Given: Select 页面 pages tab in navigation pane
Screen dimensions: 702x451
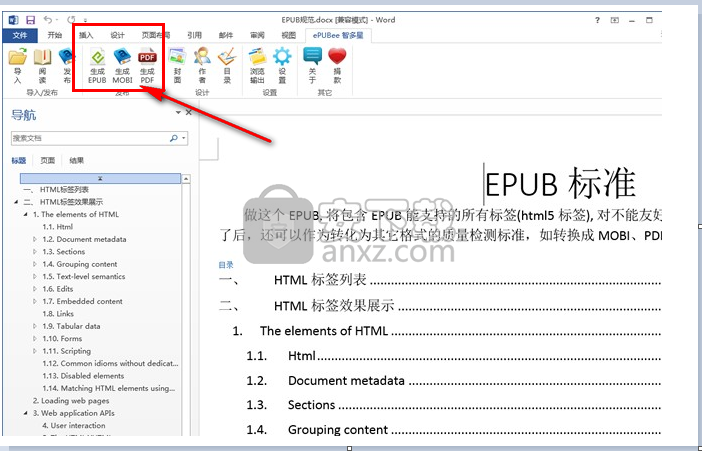Looking at the screenshot, I should point(47,160).
